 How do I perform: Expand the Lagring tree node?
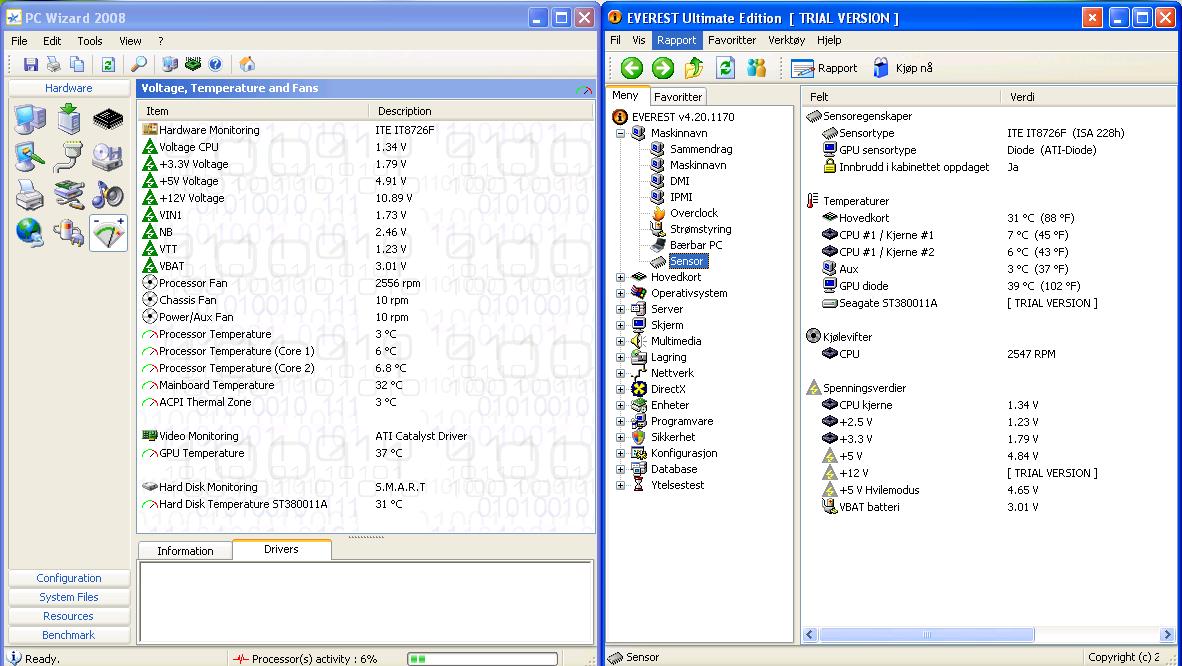[x=620, y=358]
